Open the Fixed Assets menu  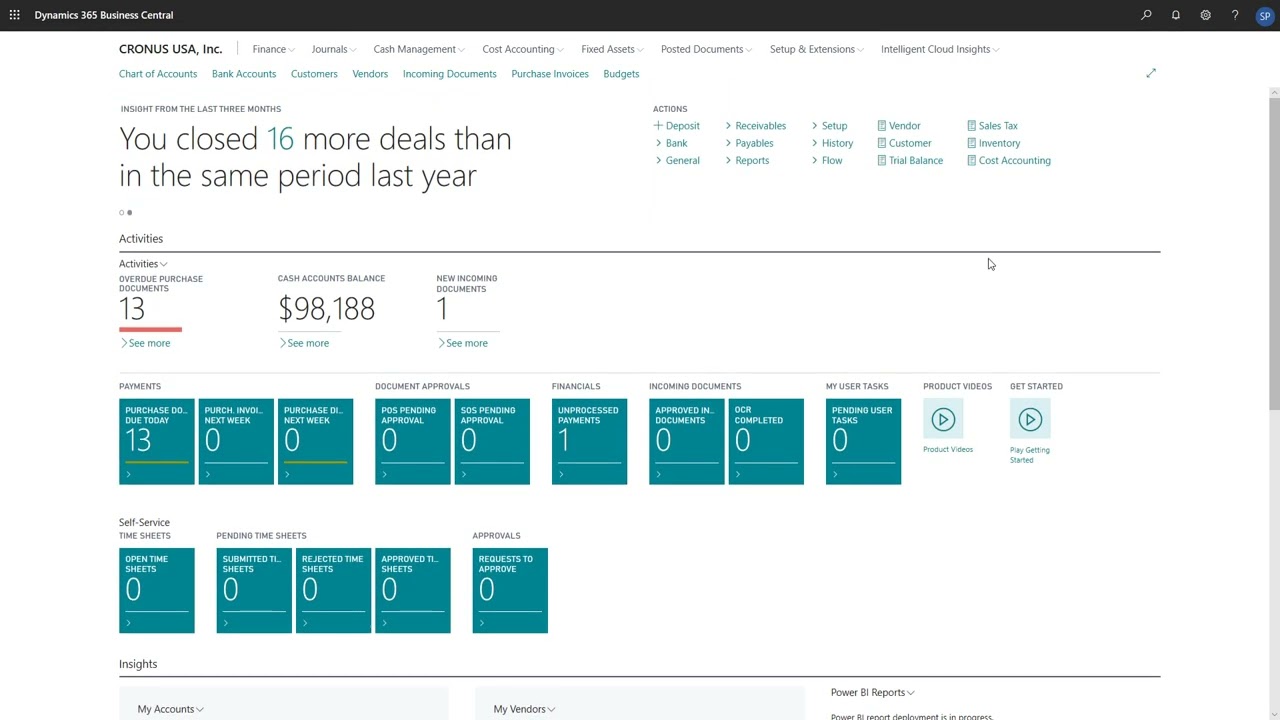point(612,49)
